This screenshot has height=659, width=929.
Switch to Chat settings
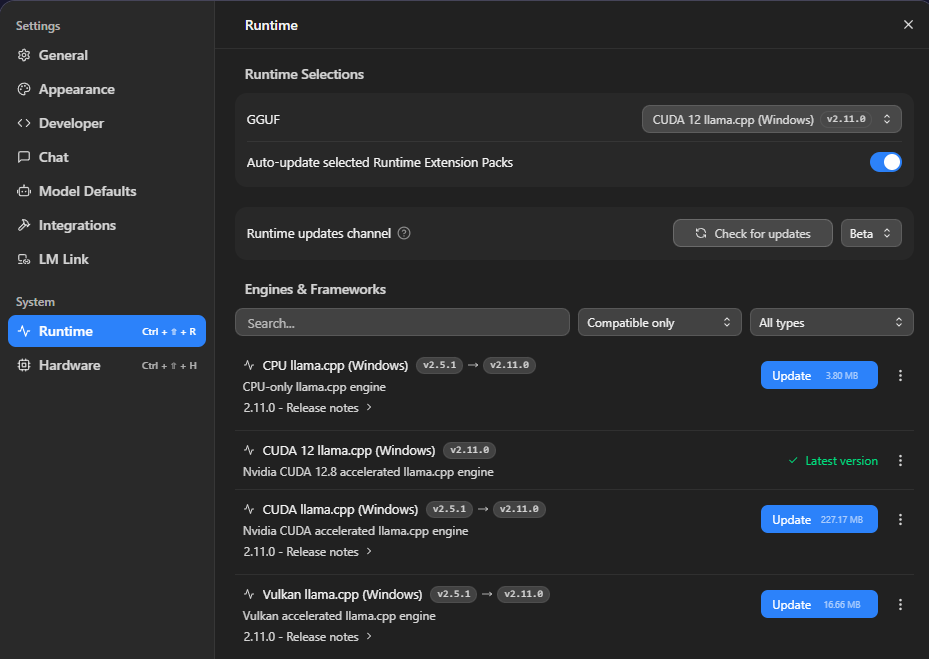click(x=107, y=157)
